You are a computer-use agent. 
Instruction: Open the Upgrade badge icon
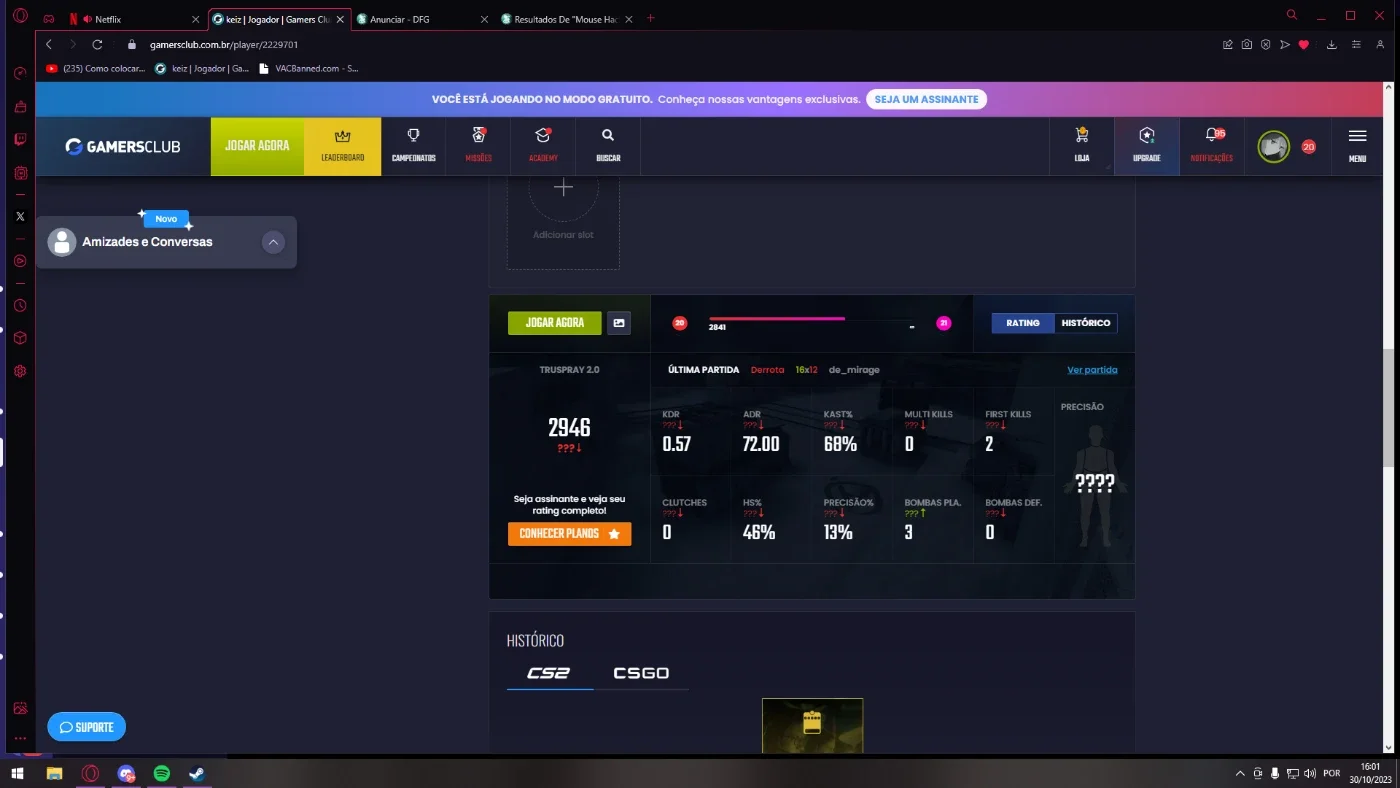1146,146
